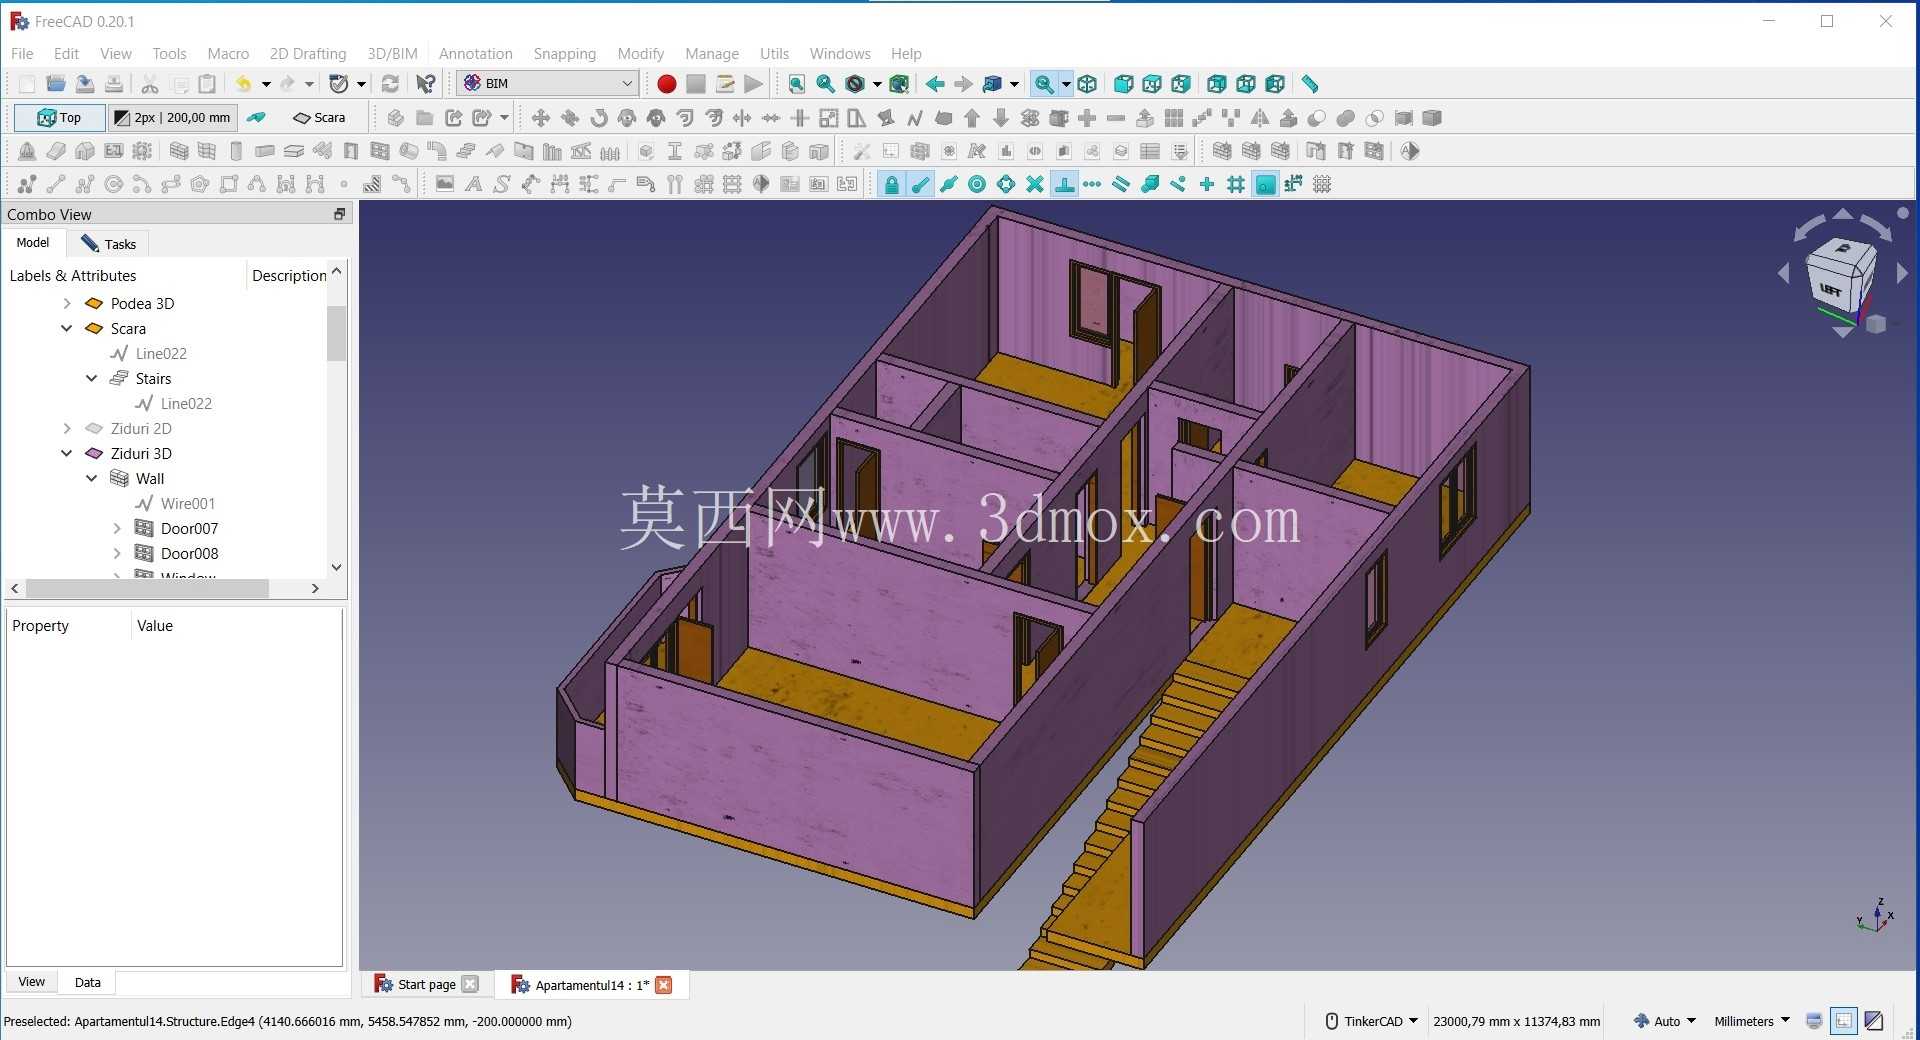Zoom to fit the selection
This screenshot has height=1040, width=1920.
click(825, 84)
